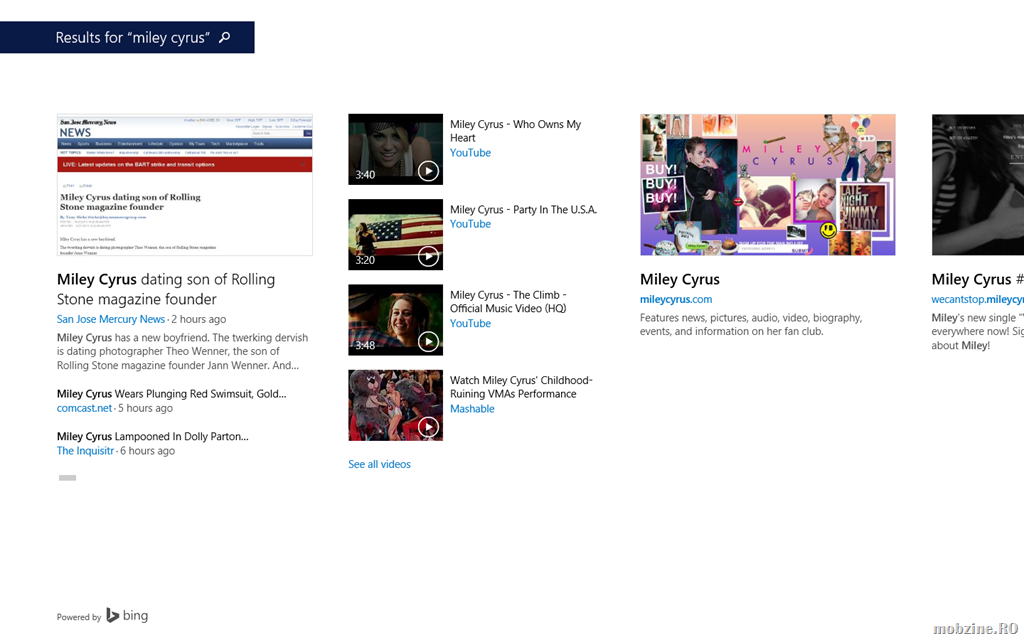The image size is (1024, 640).
Task: Open the Party In The U.S.A. title
Action: (523, 210)
